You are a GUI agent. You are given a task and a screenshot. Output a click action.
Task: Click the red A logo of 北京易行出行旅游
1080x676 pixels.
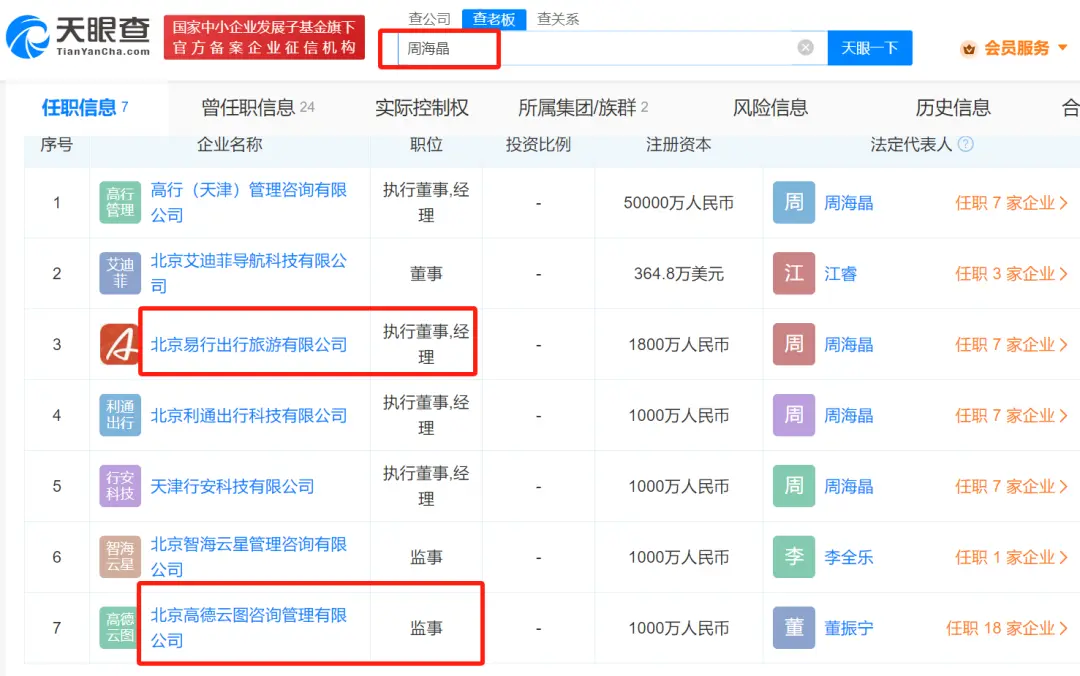tap(120, 344)
